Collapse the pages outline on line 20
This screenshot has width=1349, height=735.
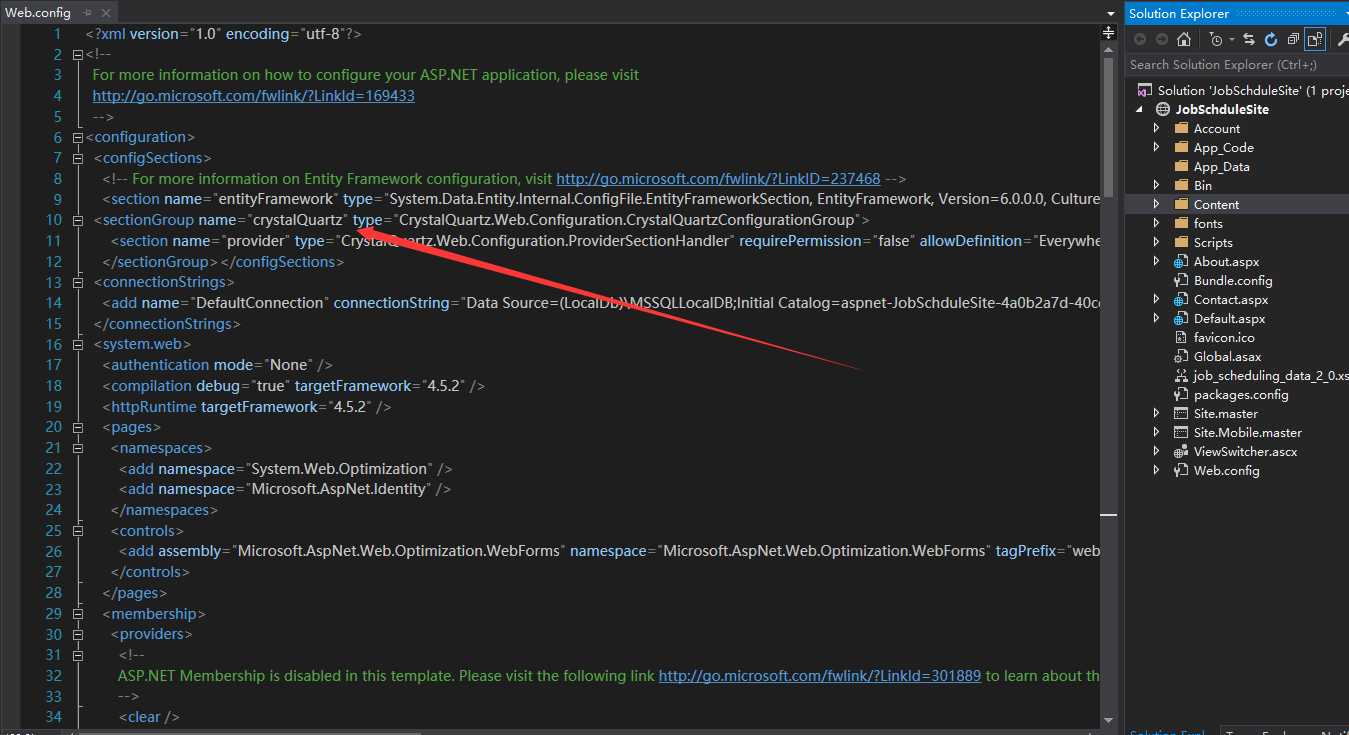(77, 427)
